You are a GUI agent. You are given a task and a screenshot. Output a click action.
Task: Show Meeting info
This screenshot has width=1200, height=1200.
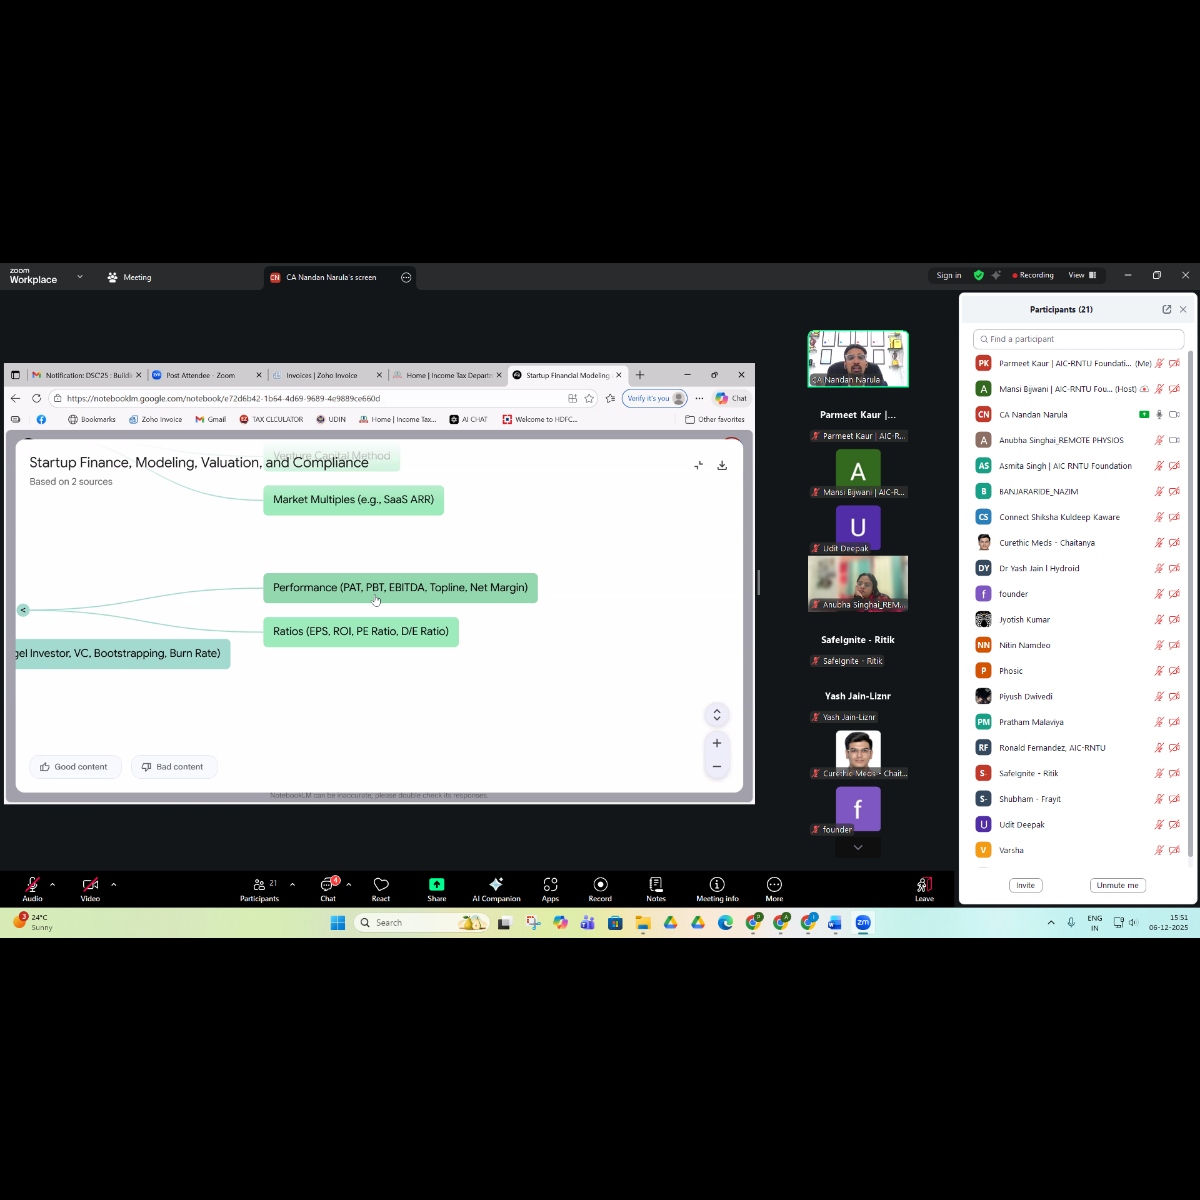tap(717, 888)
